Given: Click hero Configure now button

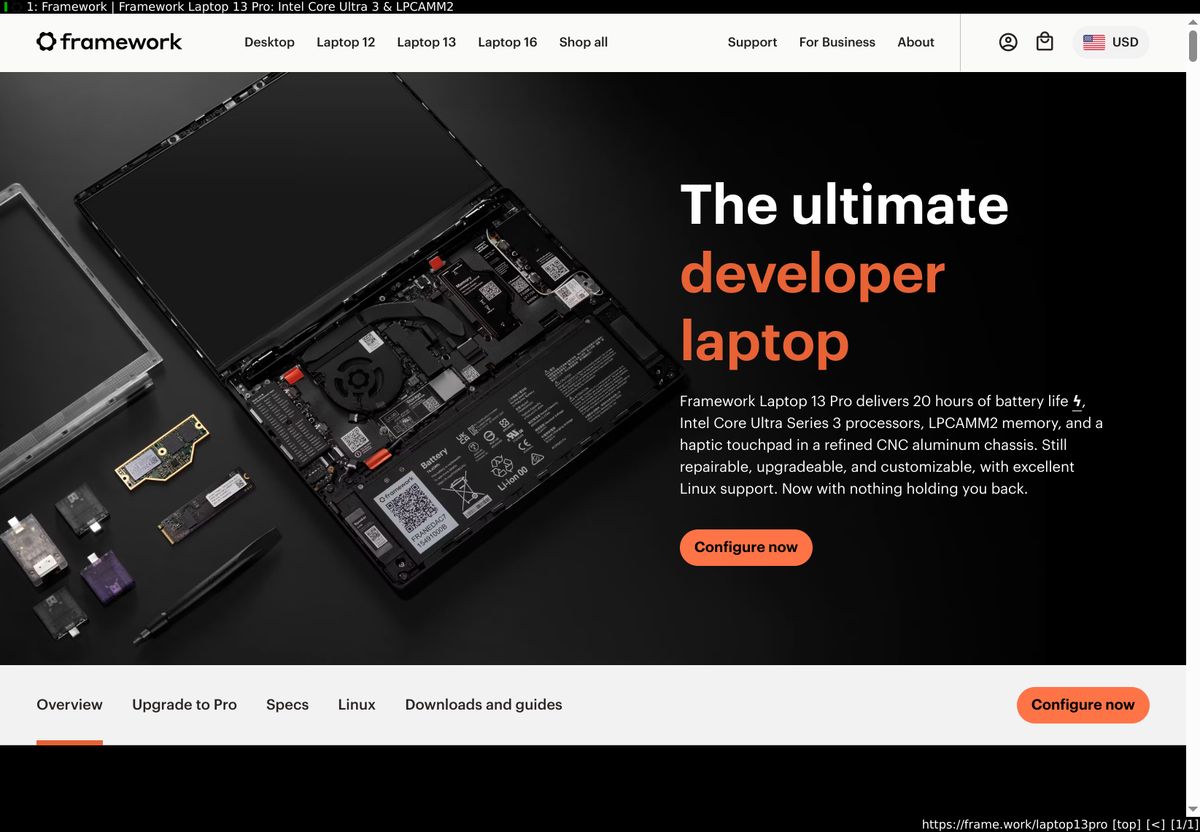Looking at the screenshot, I should [x=746, y=547].
